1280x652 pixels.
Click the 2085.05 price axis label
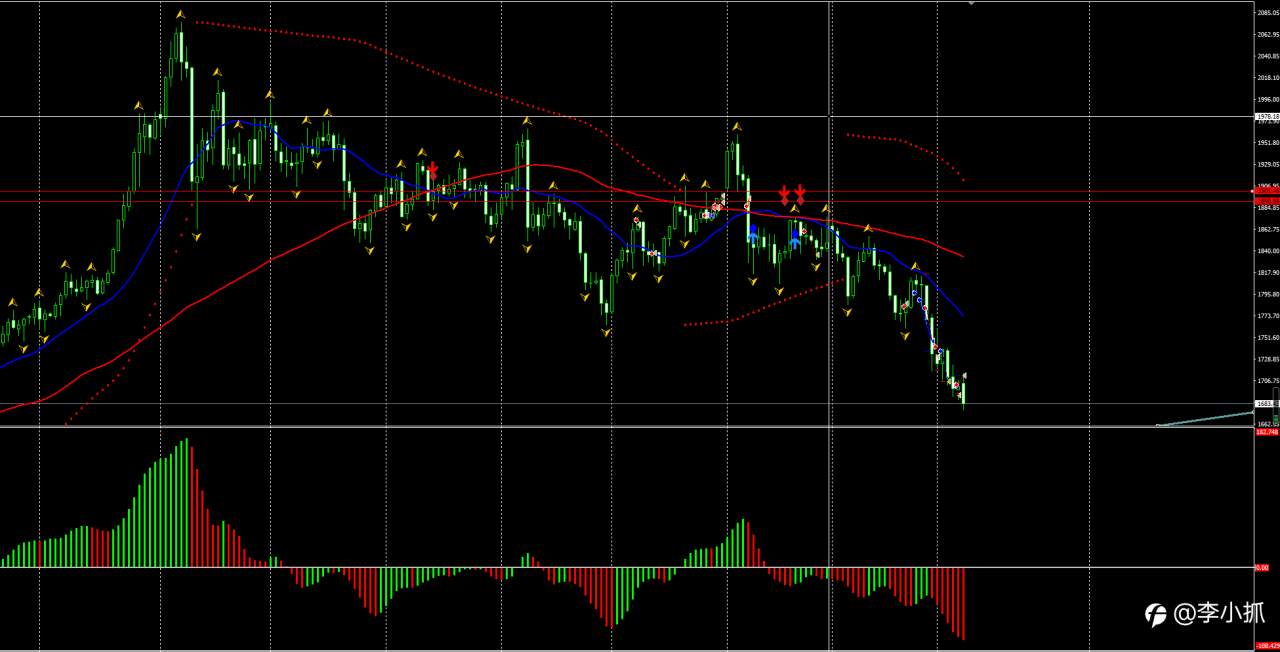1268,13
